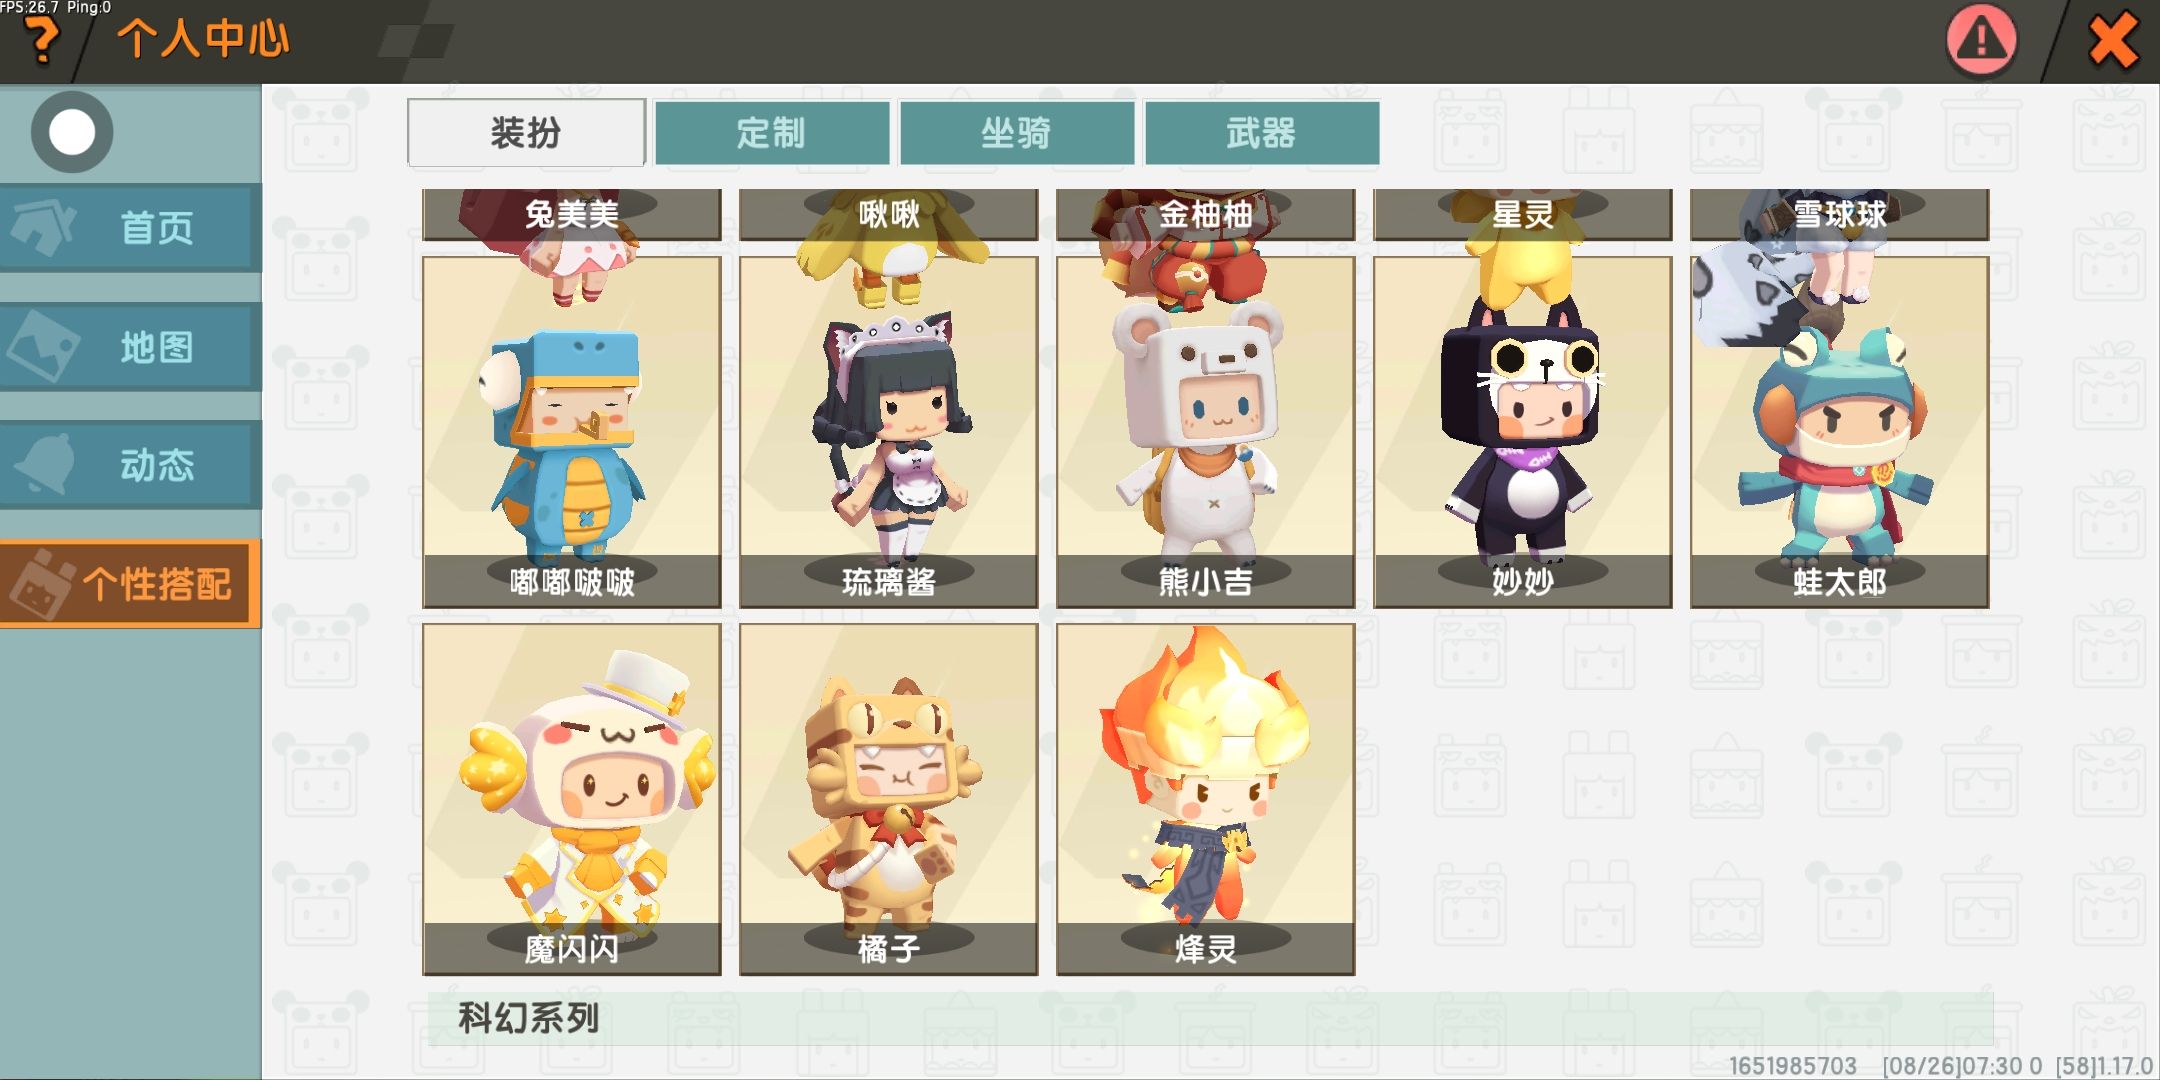Open 首页 home in sidebar
The height and width of the screenshot is (1080, 2160).
(130, 228)
